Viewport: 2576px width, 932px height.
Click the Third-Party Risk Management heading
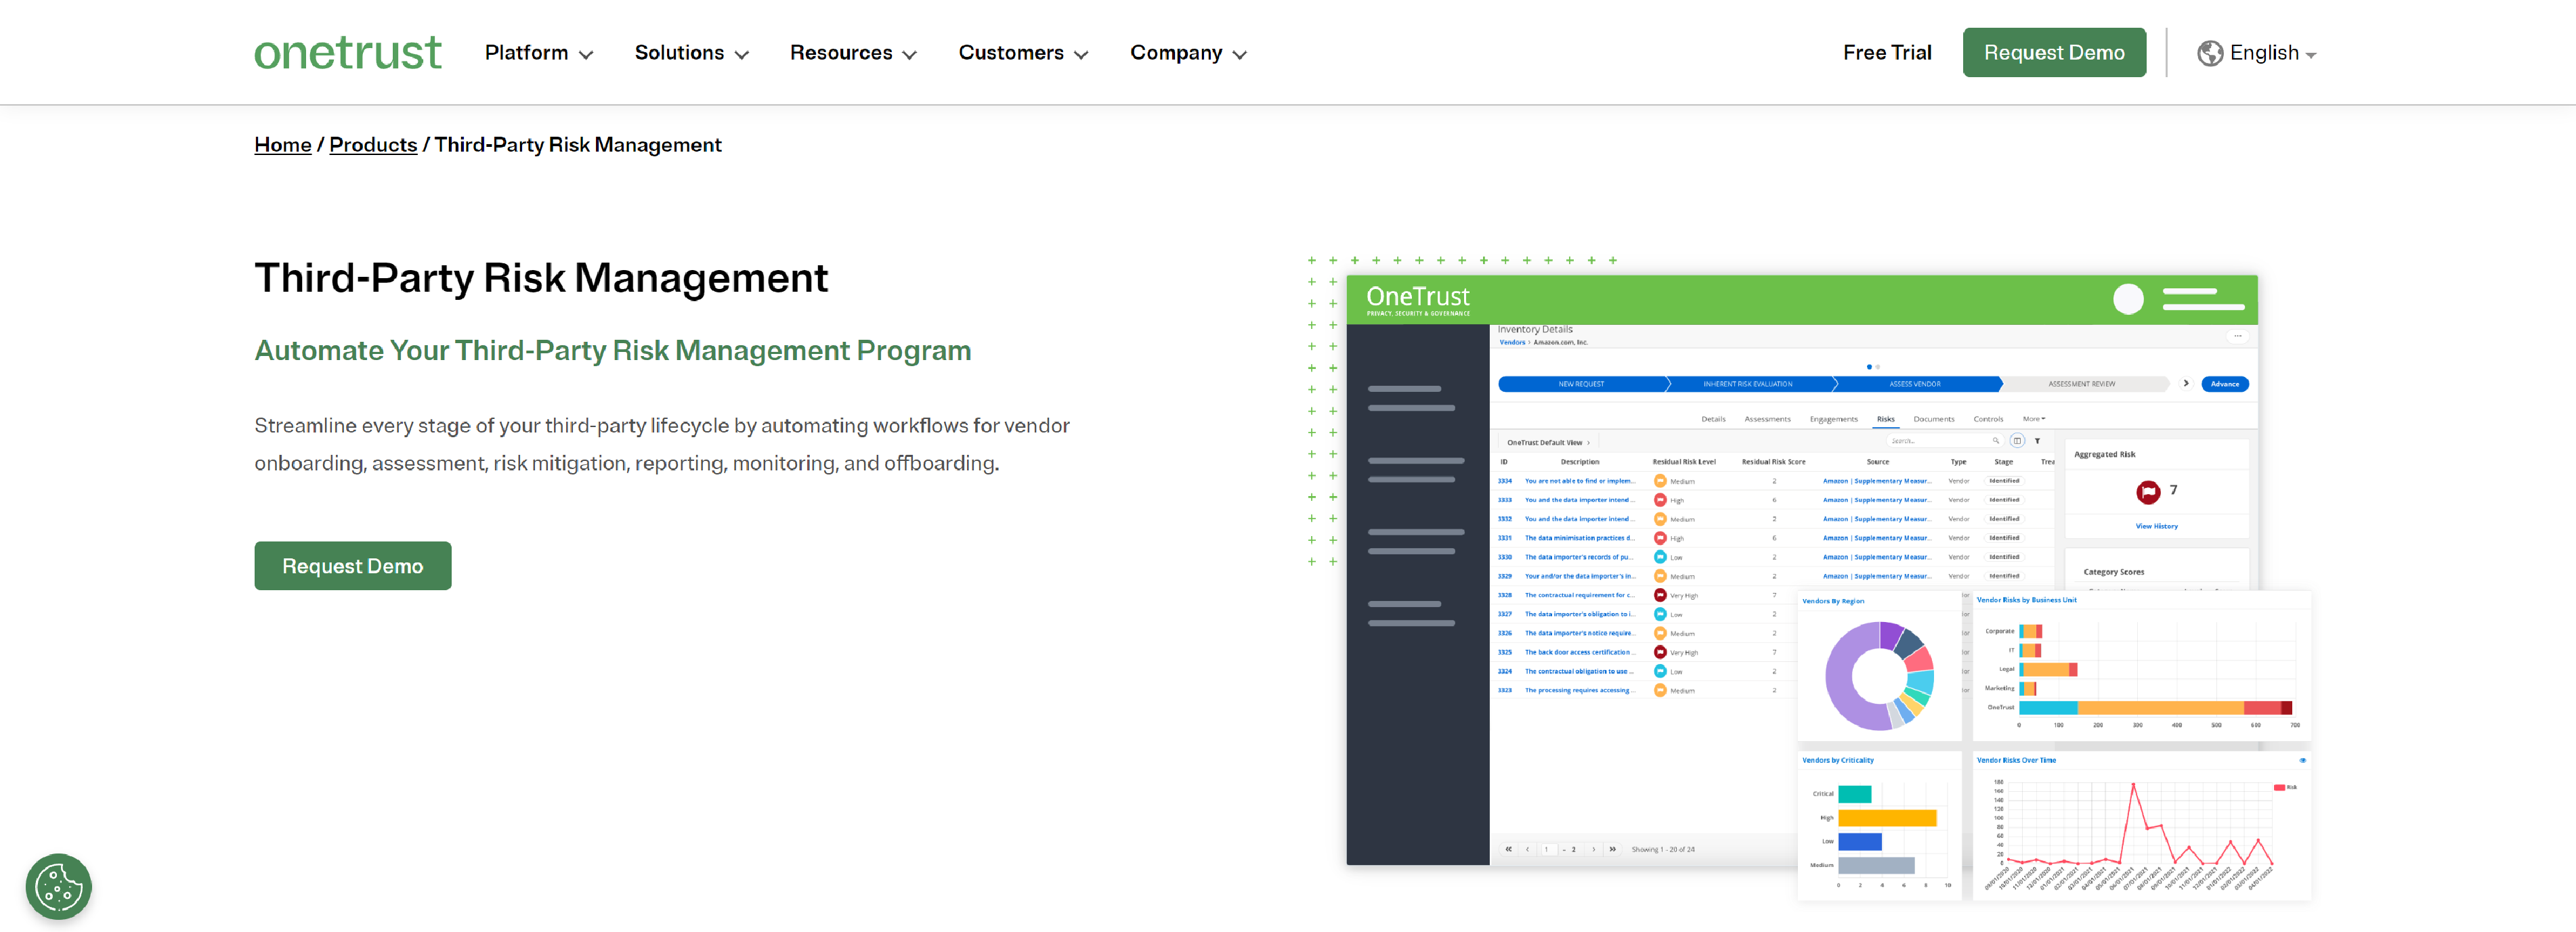point(541,278)
